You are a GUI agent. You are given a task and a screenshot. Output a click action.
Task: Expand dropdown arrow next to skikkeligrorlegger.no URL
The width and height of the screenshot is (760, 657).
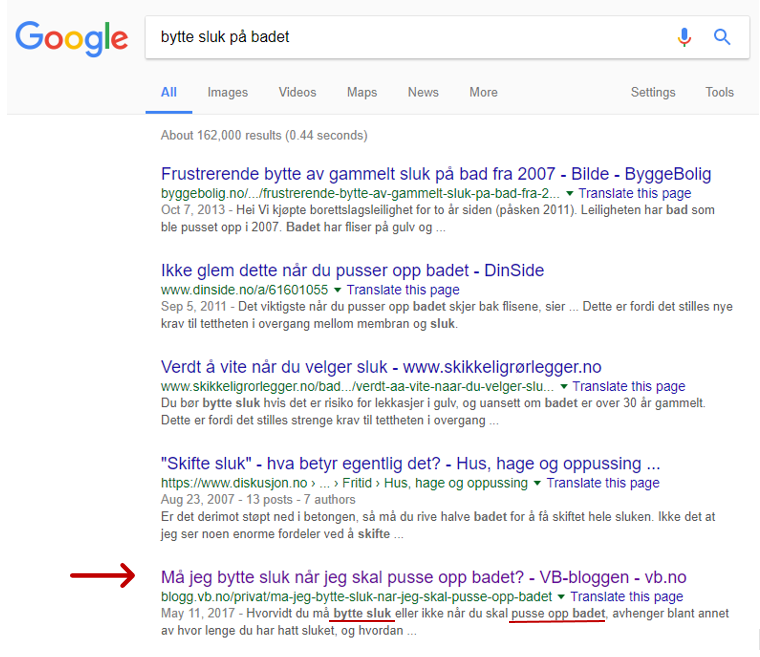click(x=564, y=386)
